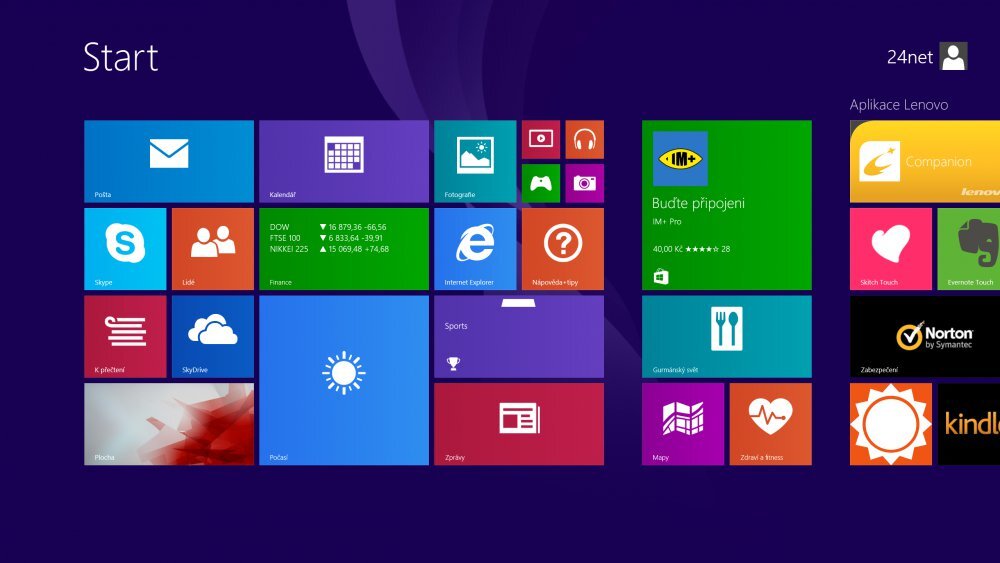
Task: Open the SkyDrive cloud tile
Action: [212, 336]
